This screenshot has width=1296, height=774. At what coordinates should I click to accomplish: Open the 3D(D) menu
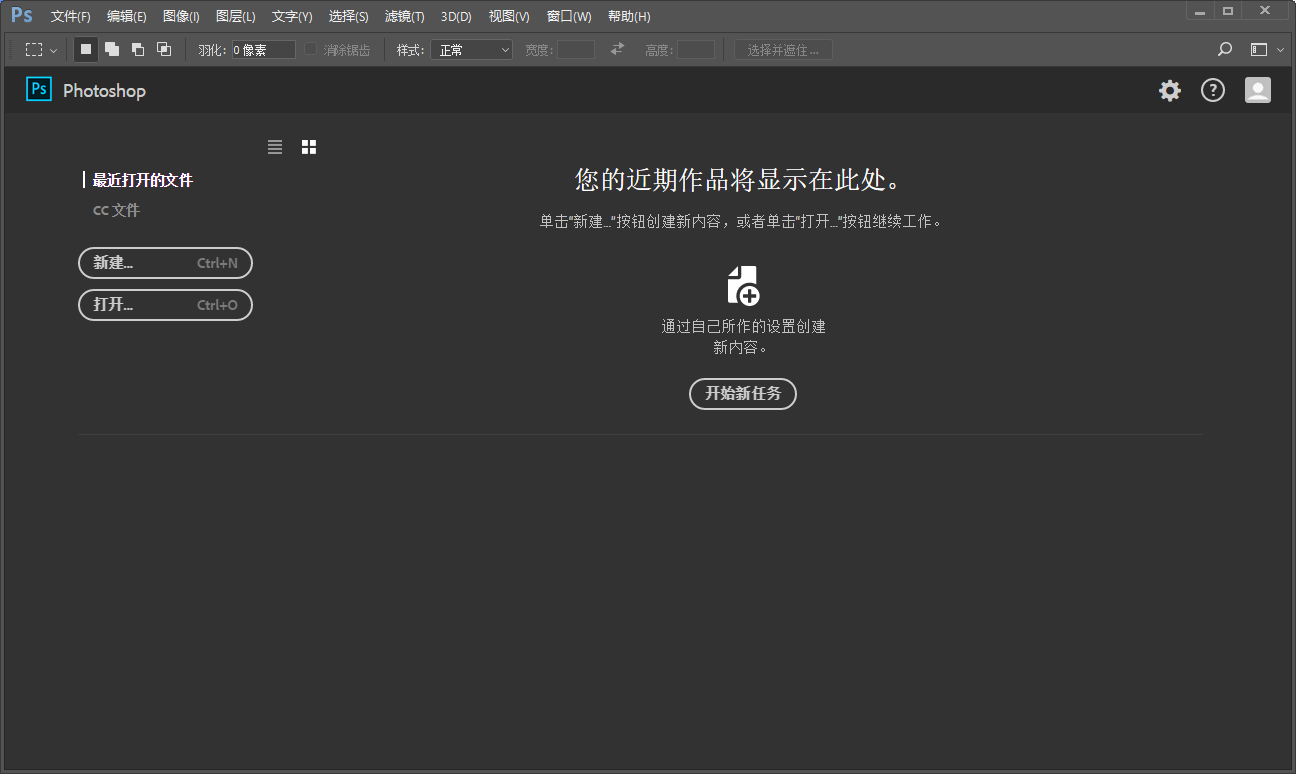(x=456, y=16)
